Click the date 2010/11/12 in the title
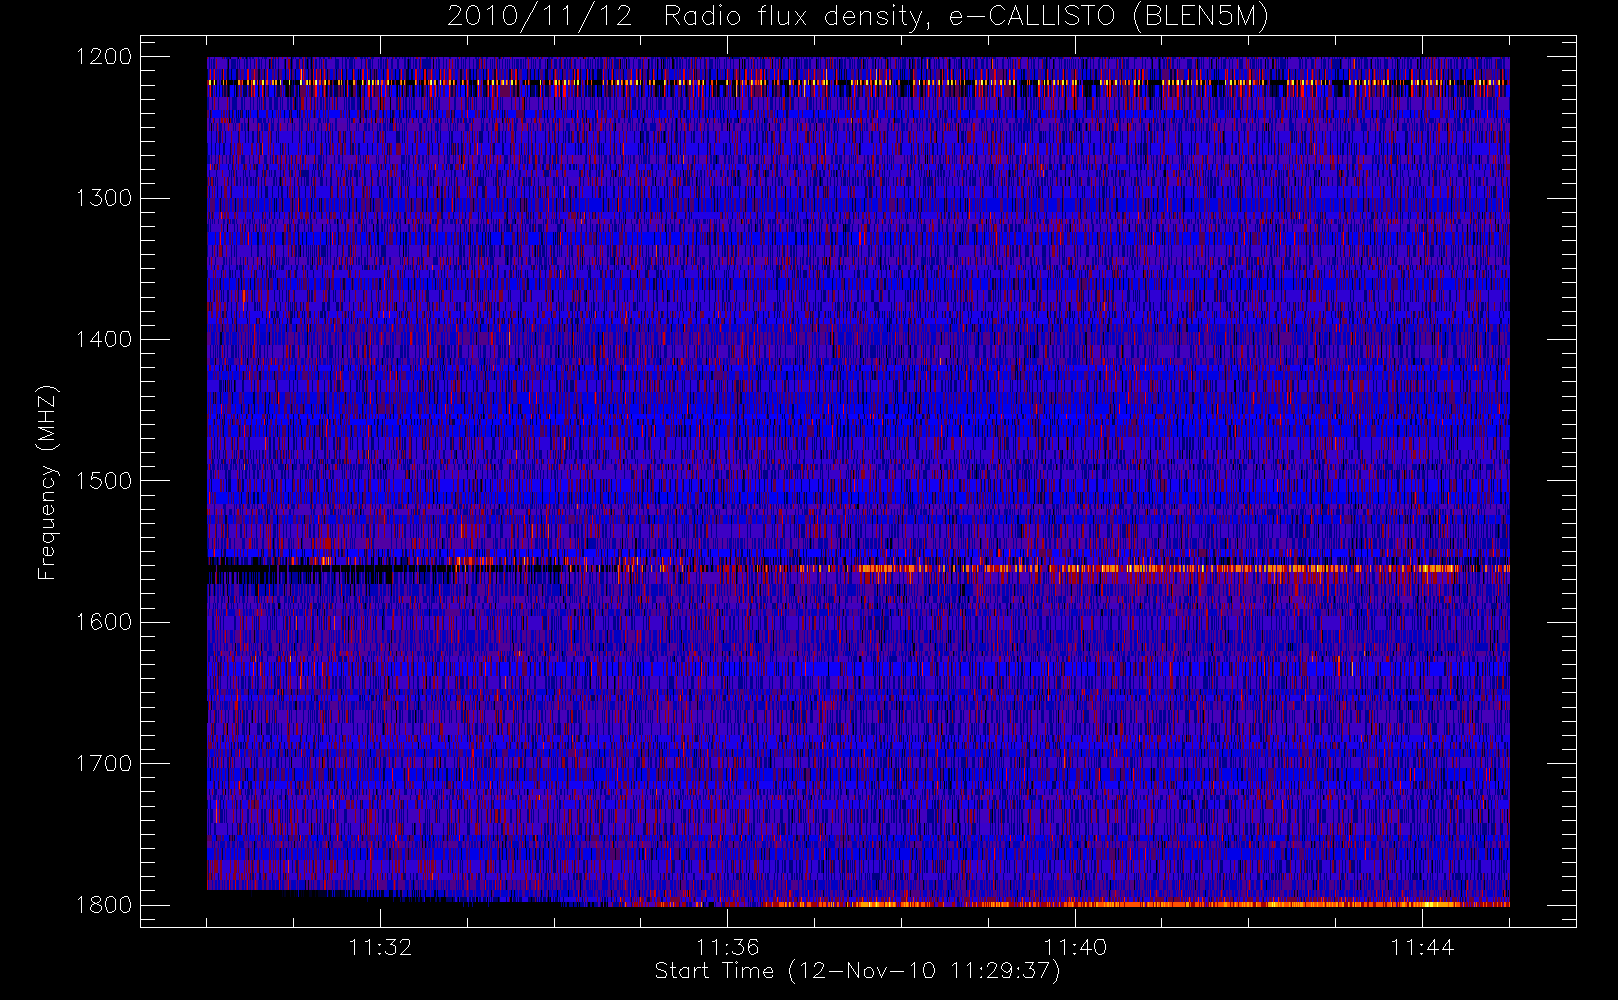Image resolution: width=1618 pixels, height=1000 pixels. 539,17
